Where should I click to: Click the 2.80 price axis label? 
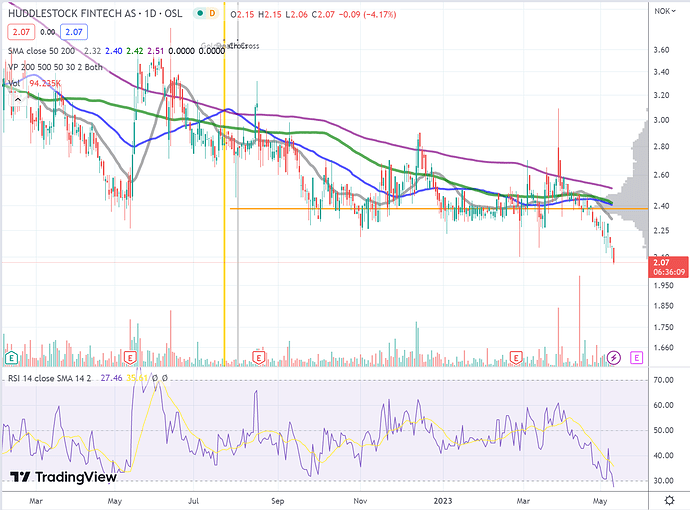pyautogui.click(x=661, y=147)
